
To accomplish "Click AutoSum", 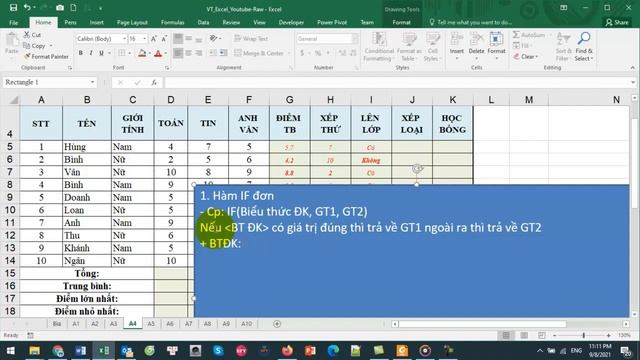I will coord(529,35).
